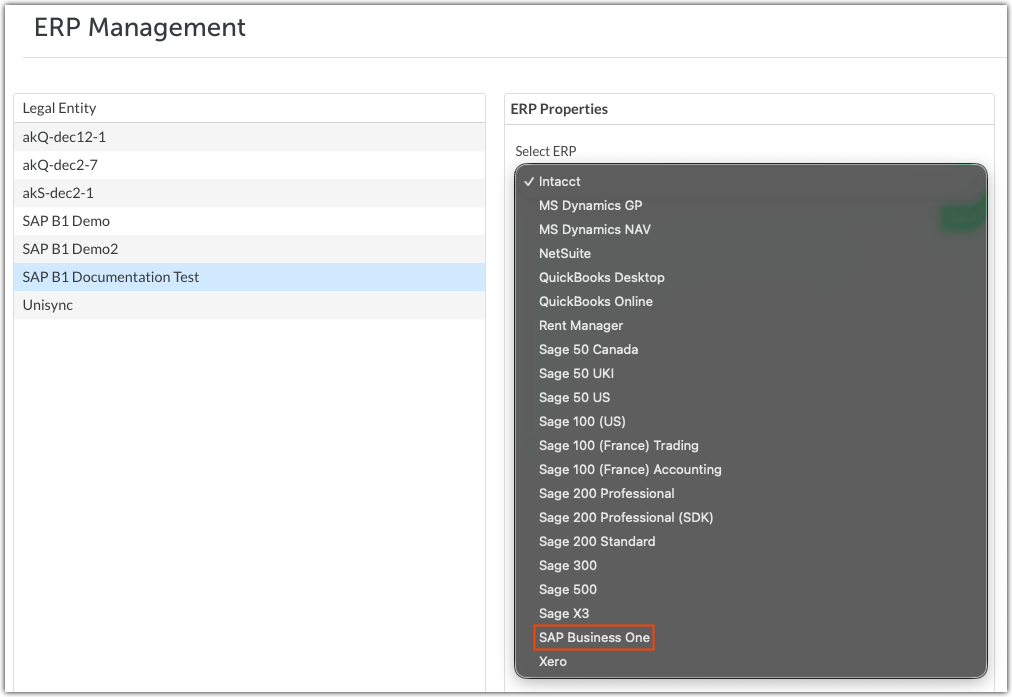Select Sage 300 from the ERP list
Image resolution: width=1012 pixels, height=697 pixels.
(x=751, y=565)
